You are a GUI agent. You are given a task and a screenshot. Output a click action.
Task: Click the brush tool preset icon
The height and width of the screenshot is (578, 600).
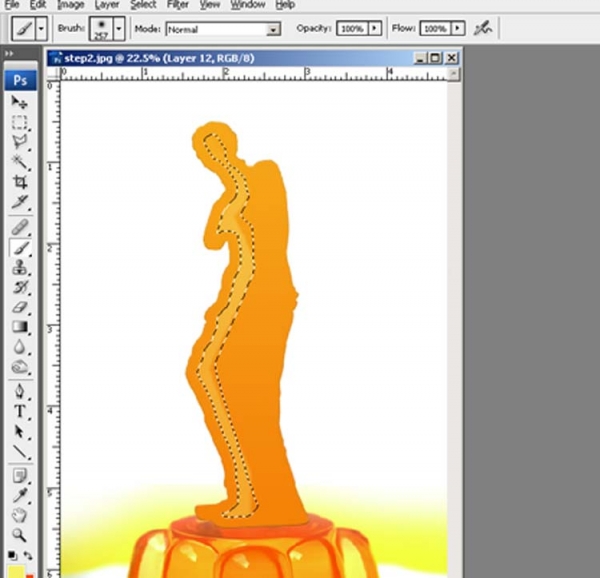tap(24, 28)
